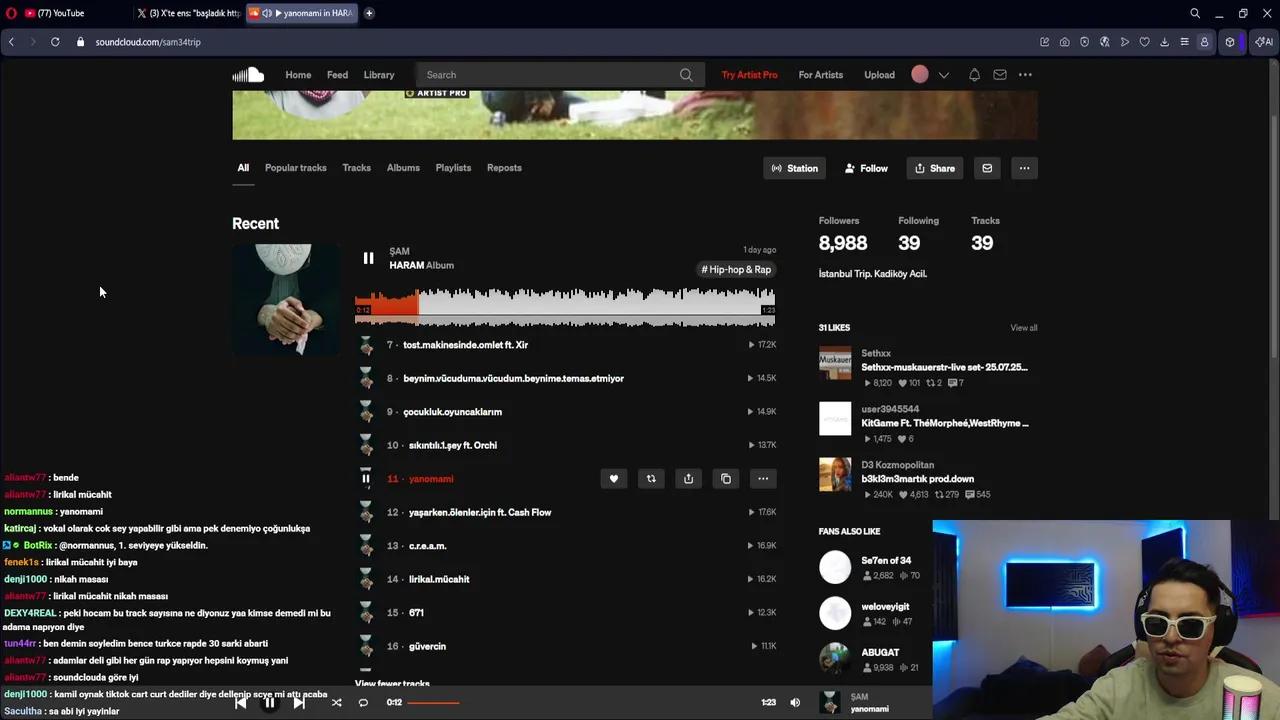Repost the track yanomami
The width and height of the screenshot is (1280, 720).
(651, 479)
